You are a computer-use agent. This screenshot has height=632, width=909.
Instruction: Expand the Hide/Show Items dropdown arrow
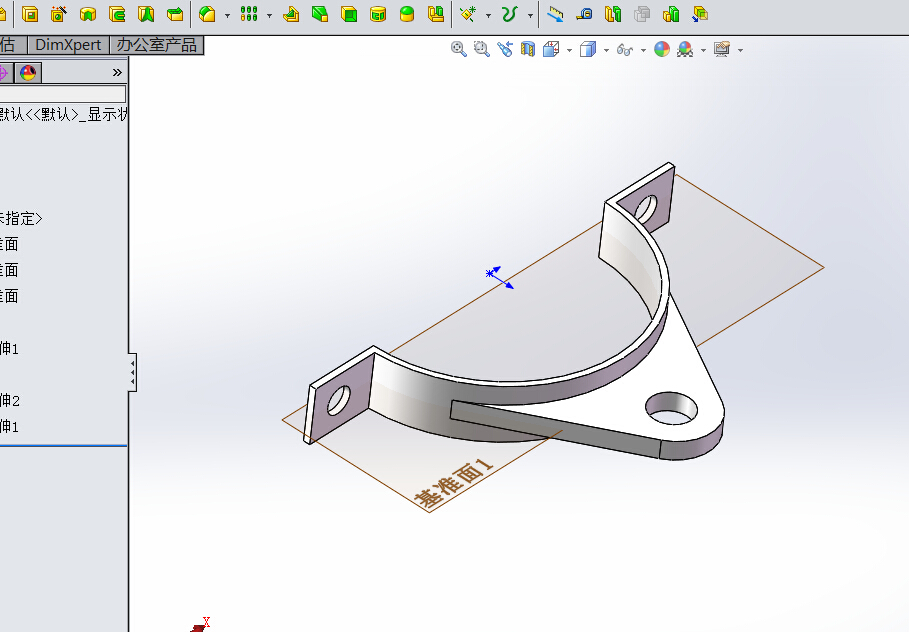(643, 50)
